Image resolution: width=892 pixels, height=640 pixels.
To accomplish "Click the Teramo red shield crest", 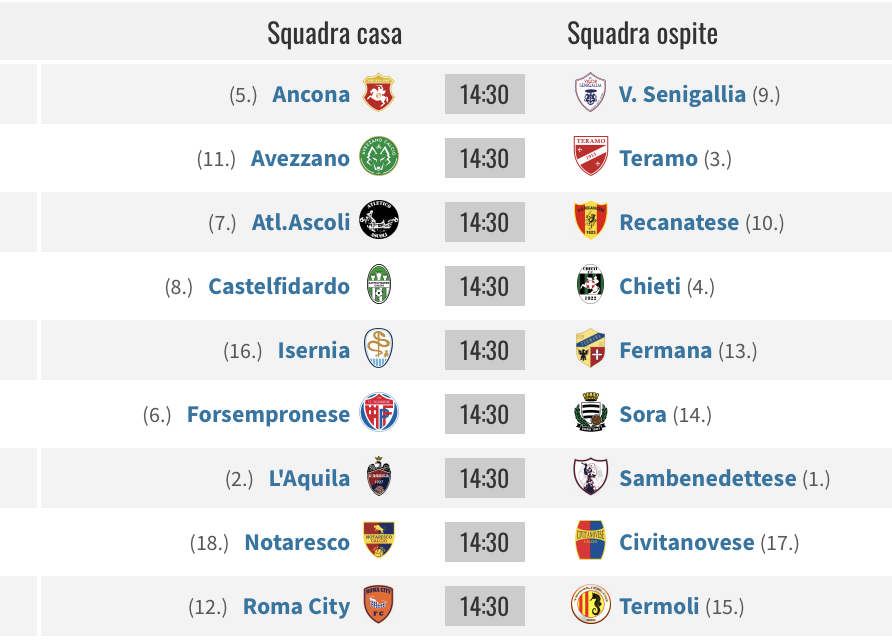I will coord(590,156).
